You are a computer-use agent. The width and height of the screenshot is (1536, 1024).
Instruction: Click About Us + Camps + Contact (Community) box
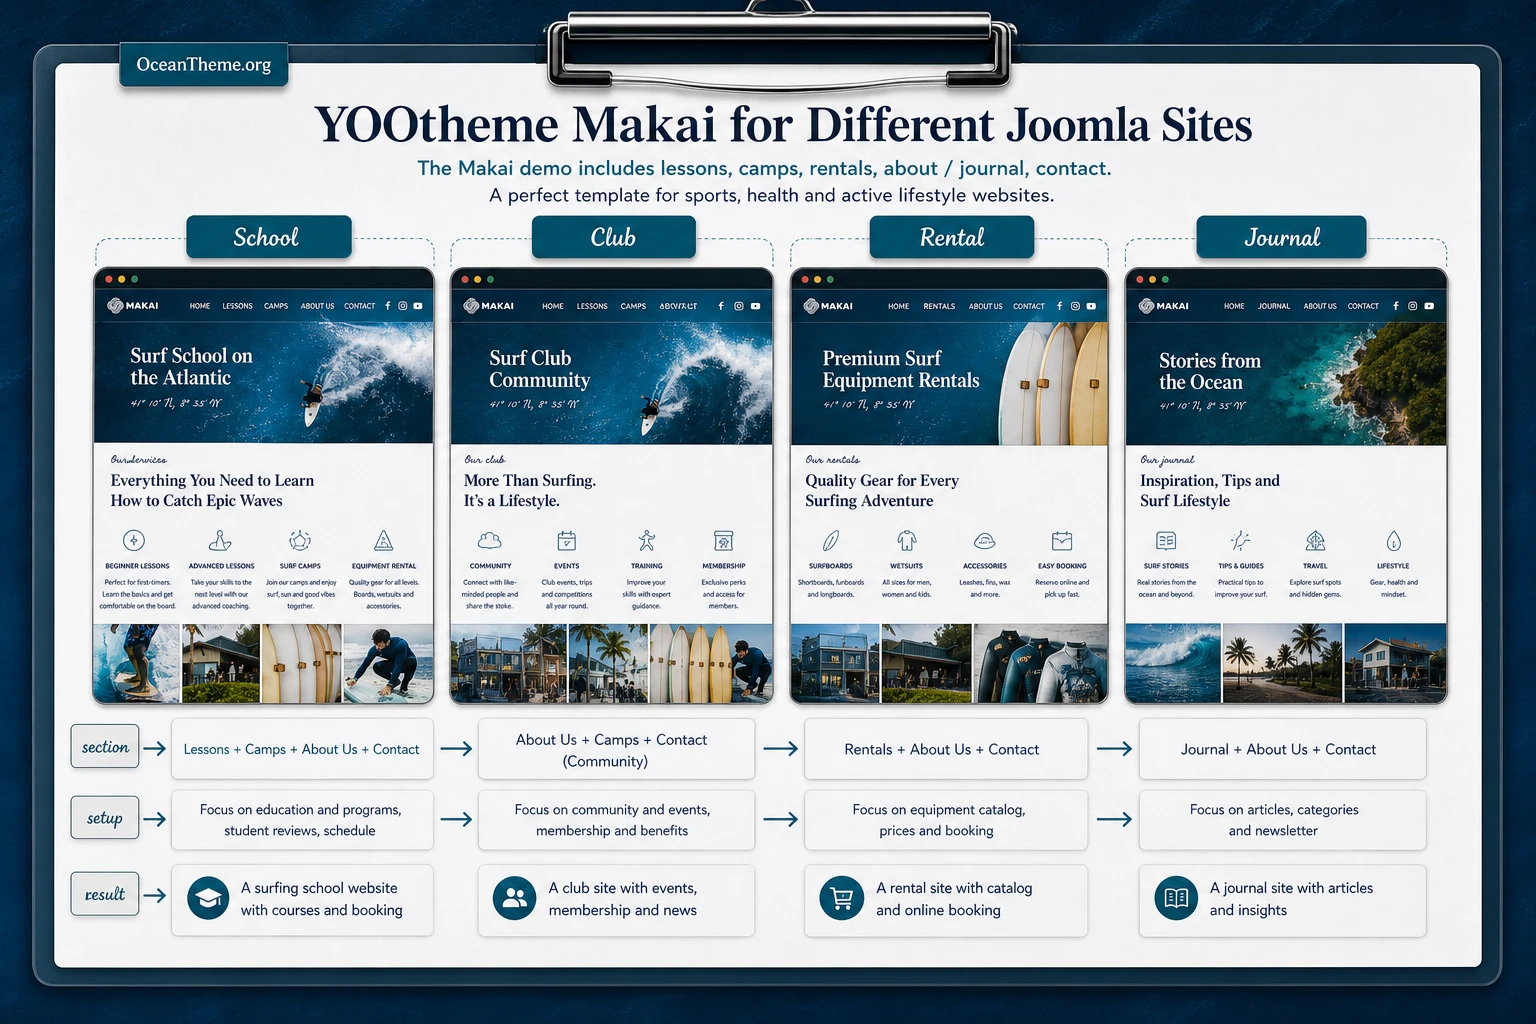616,749
